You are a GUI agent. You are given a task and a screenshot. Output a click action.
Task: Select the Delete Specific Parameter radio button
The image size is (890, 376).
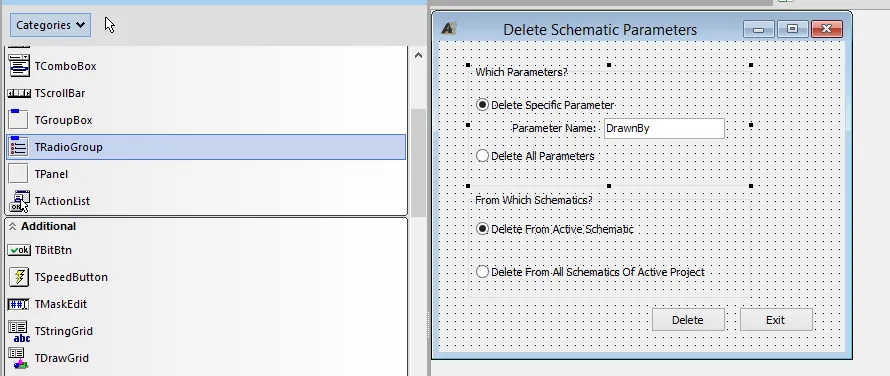[x=482, y=105]
